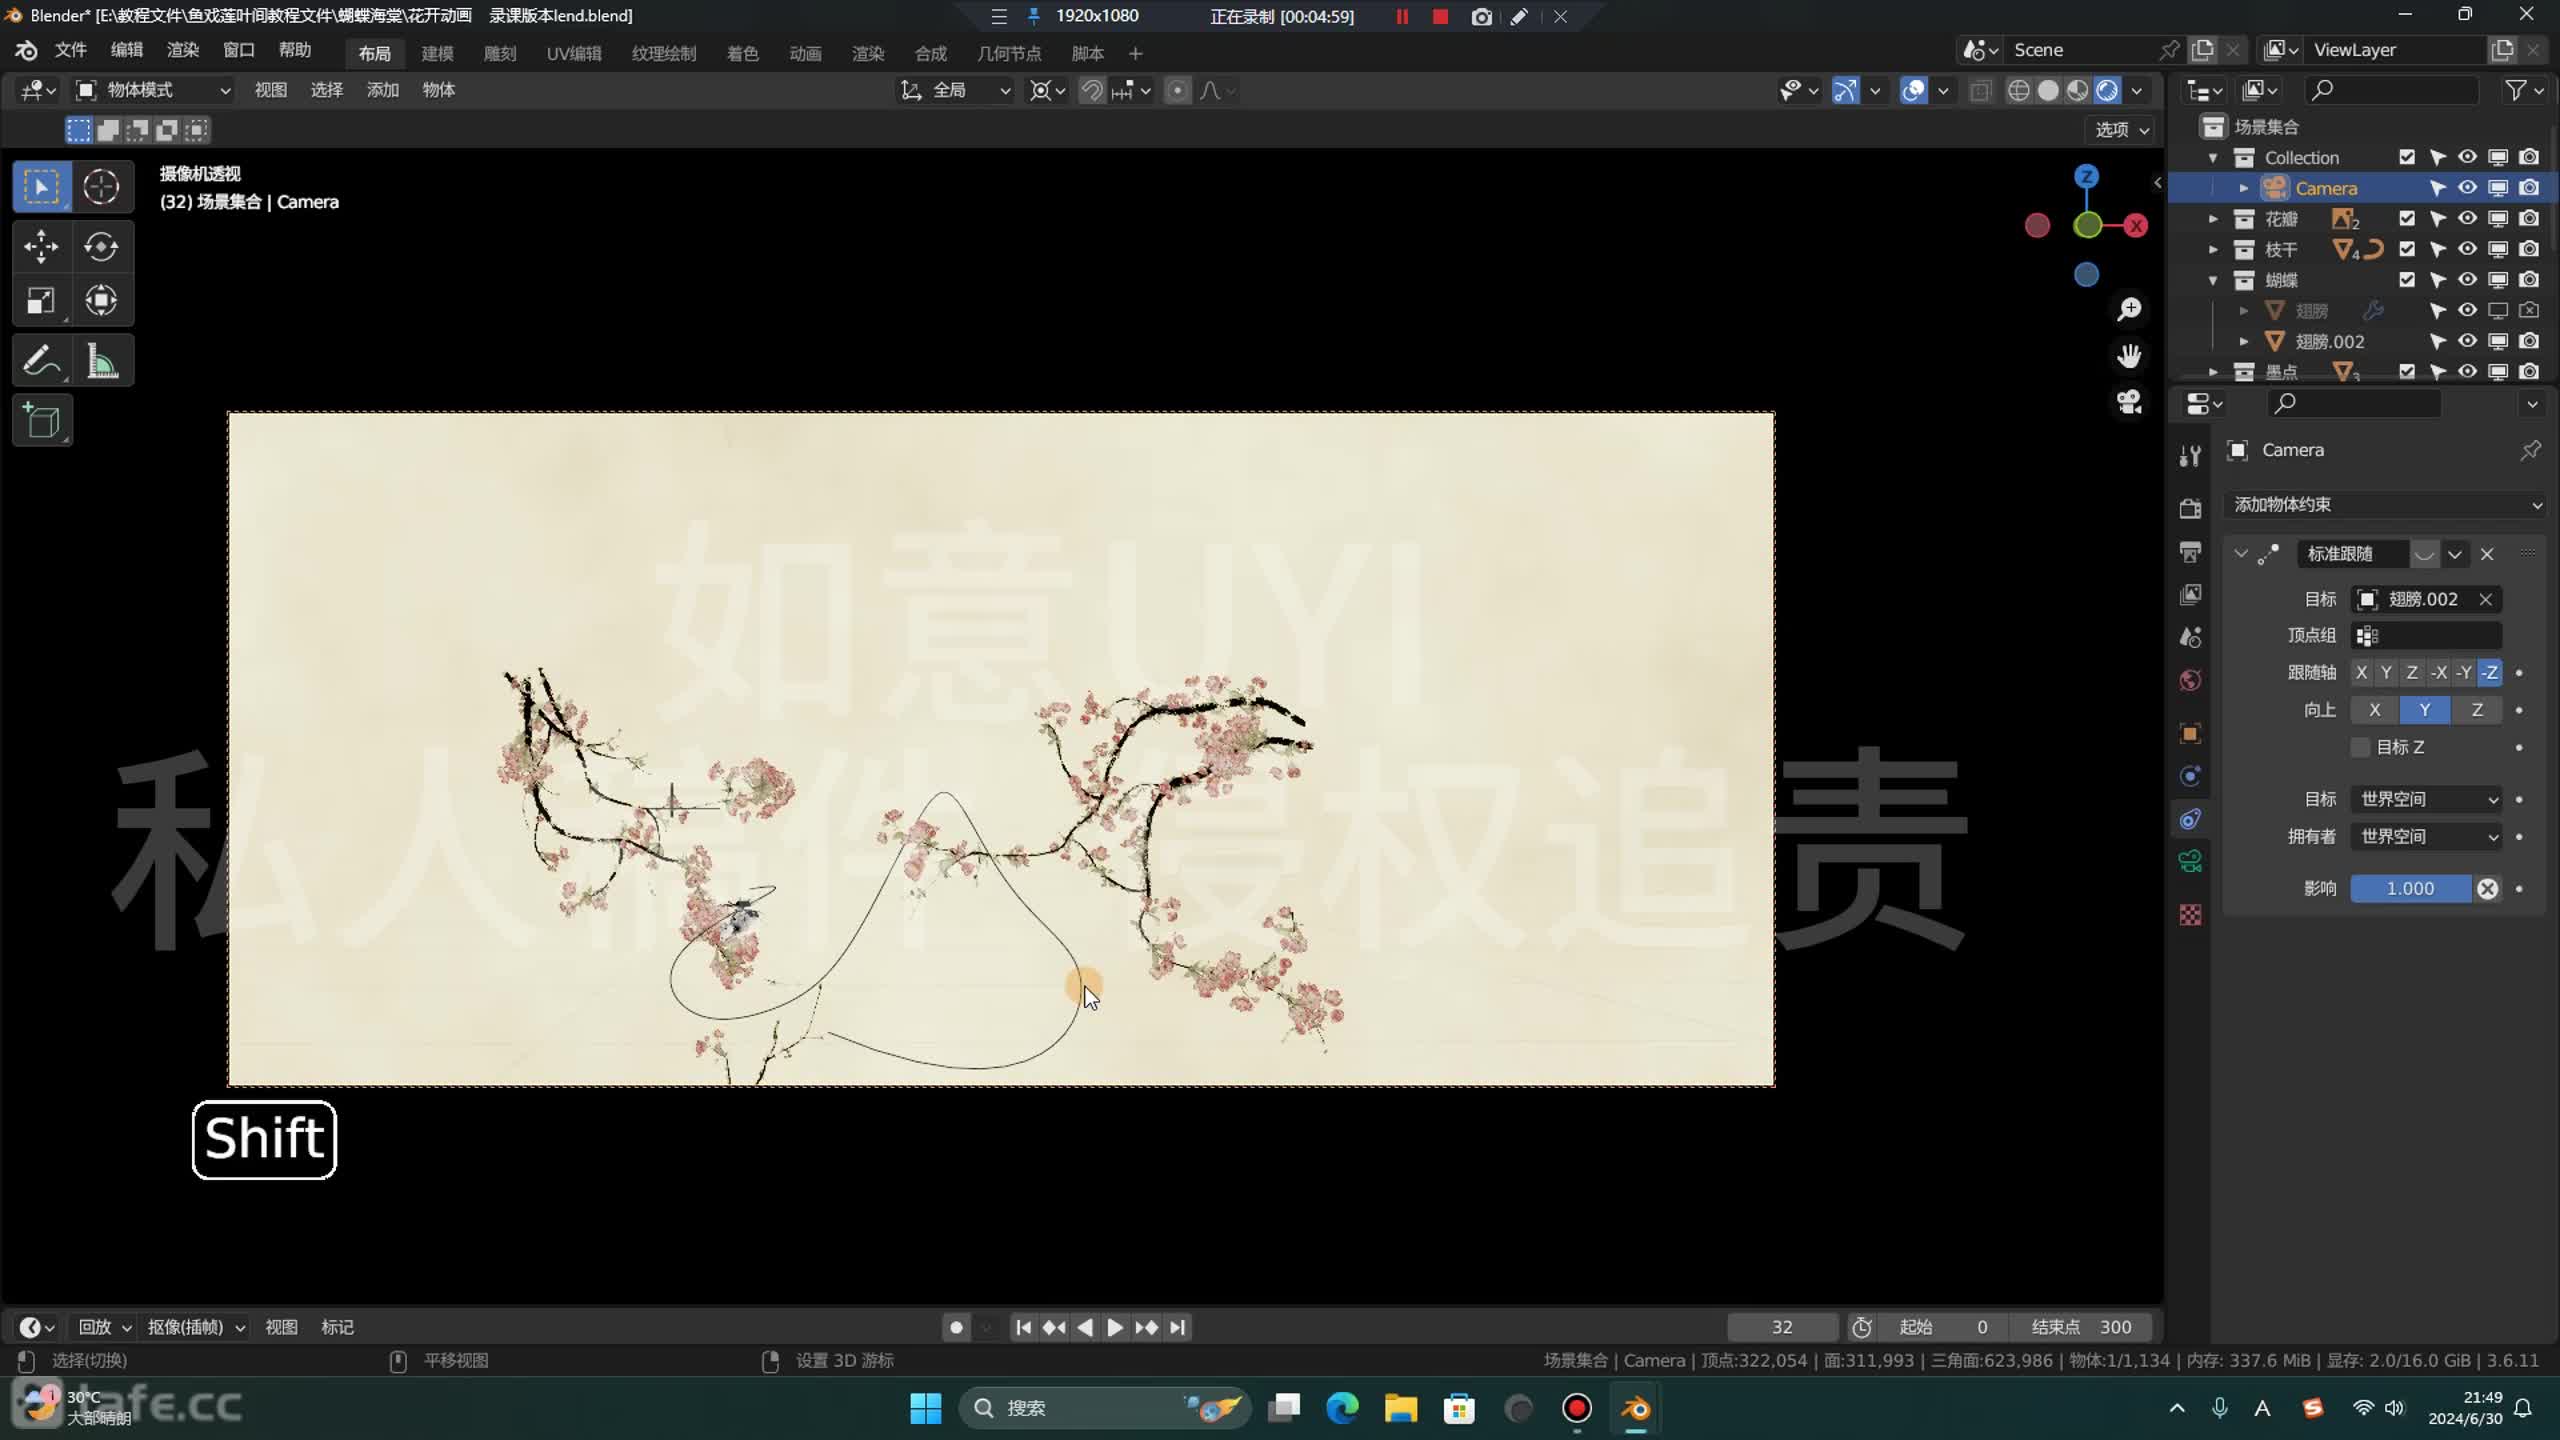Toggle X-ray display in viewport header
This screenshot has width=2560, height=1440.
[1980, 90]
